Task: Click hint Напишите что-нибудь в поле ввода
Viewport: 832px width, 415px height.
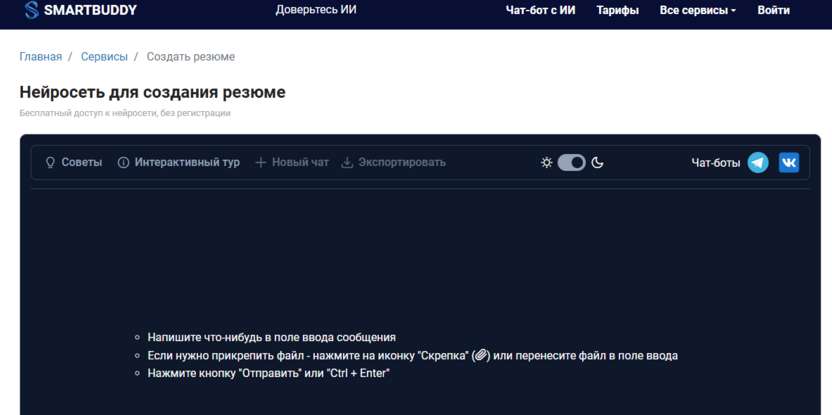Action: pos(272,338)
